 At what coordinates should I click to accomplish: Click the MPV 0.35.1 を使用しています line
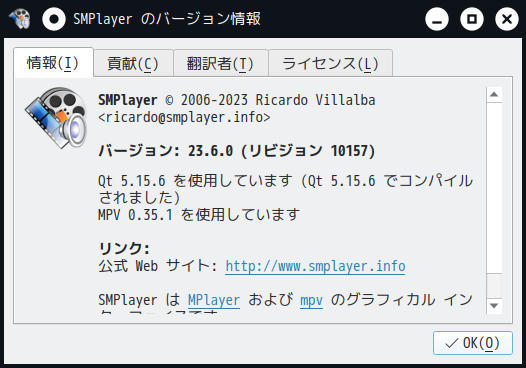coord(199,214)
